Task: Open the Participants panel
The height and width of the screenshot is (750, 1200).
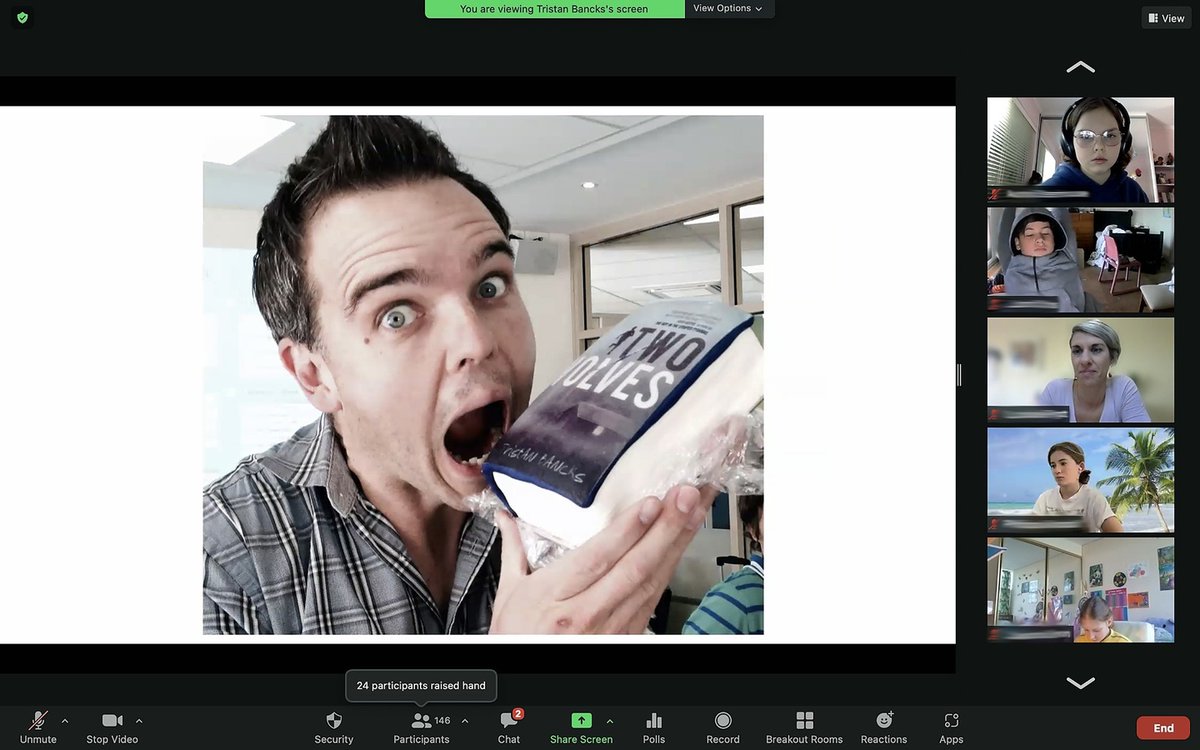Action: tap(421, 727)
